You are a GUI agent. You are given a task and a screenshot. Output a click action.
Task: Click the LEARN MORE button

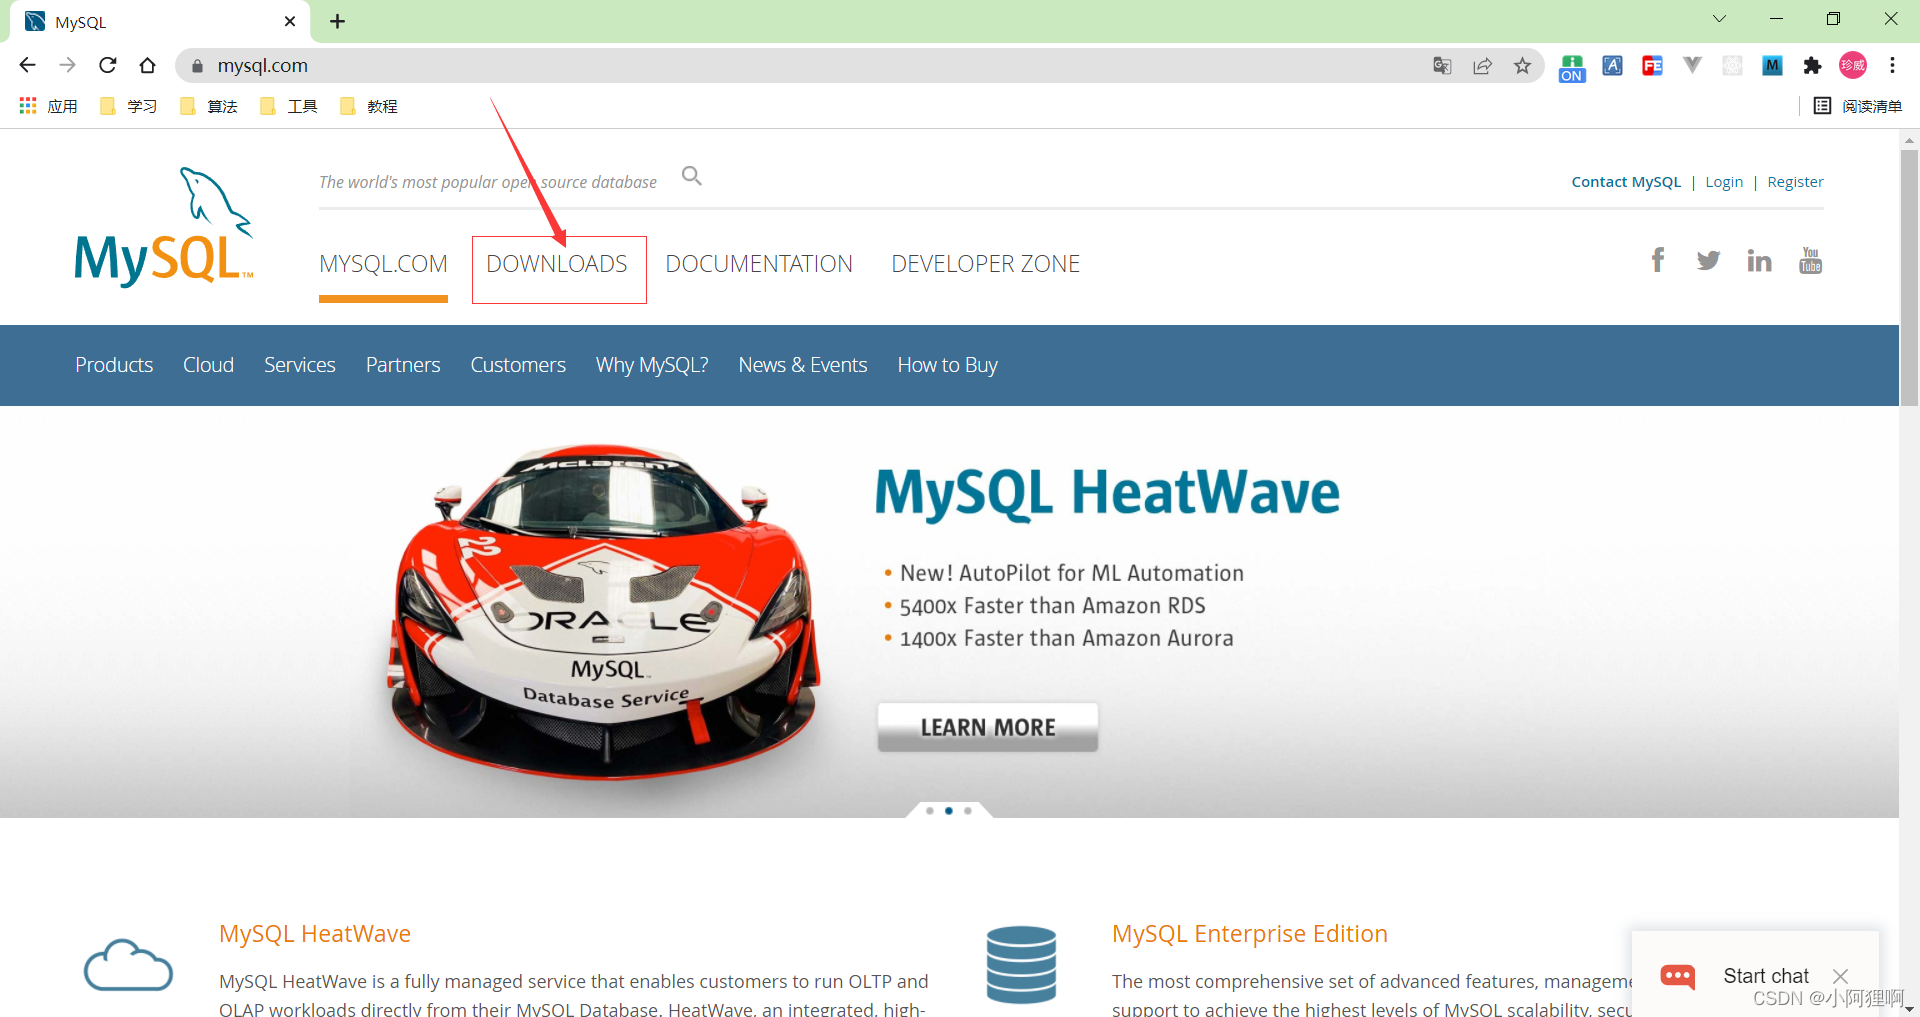coord(988,727)
